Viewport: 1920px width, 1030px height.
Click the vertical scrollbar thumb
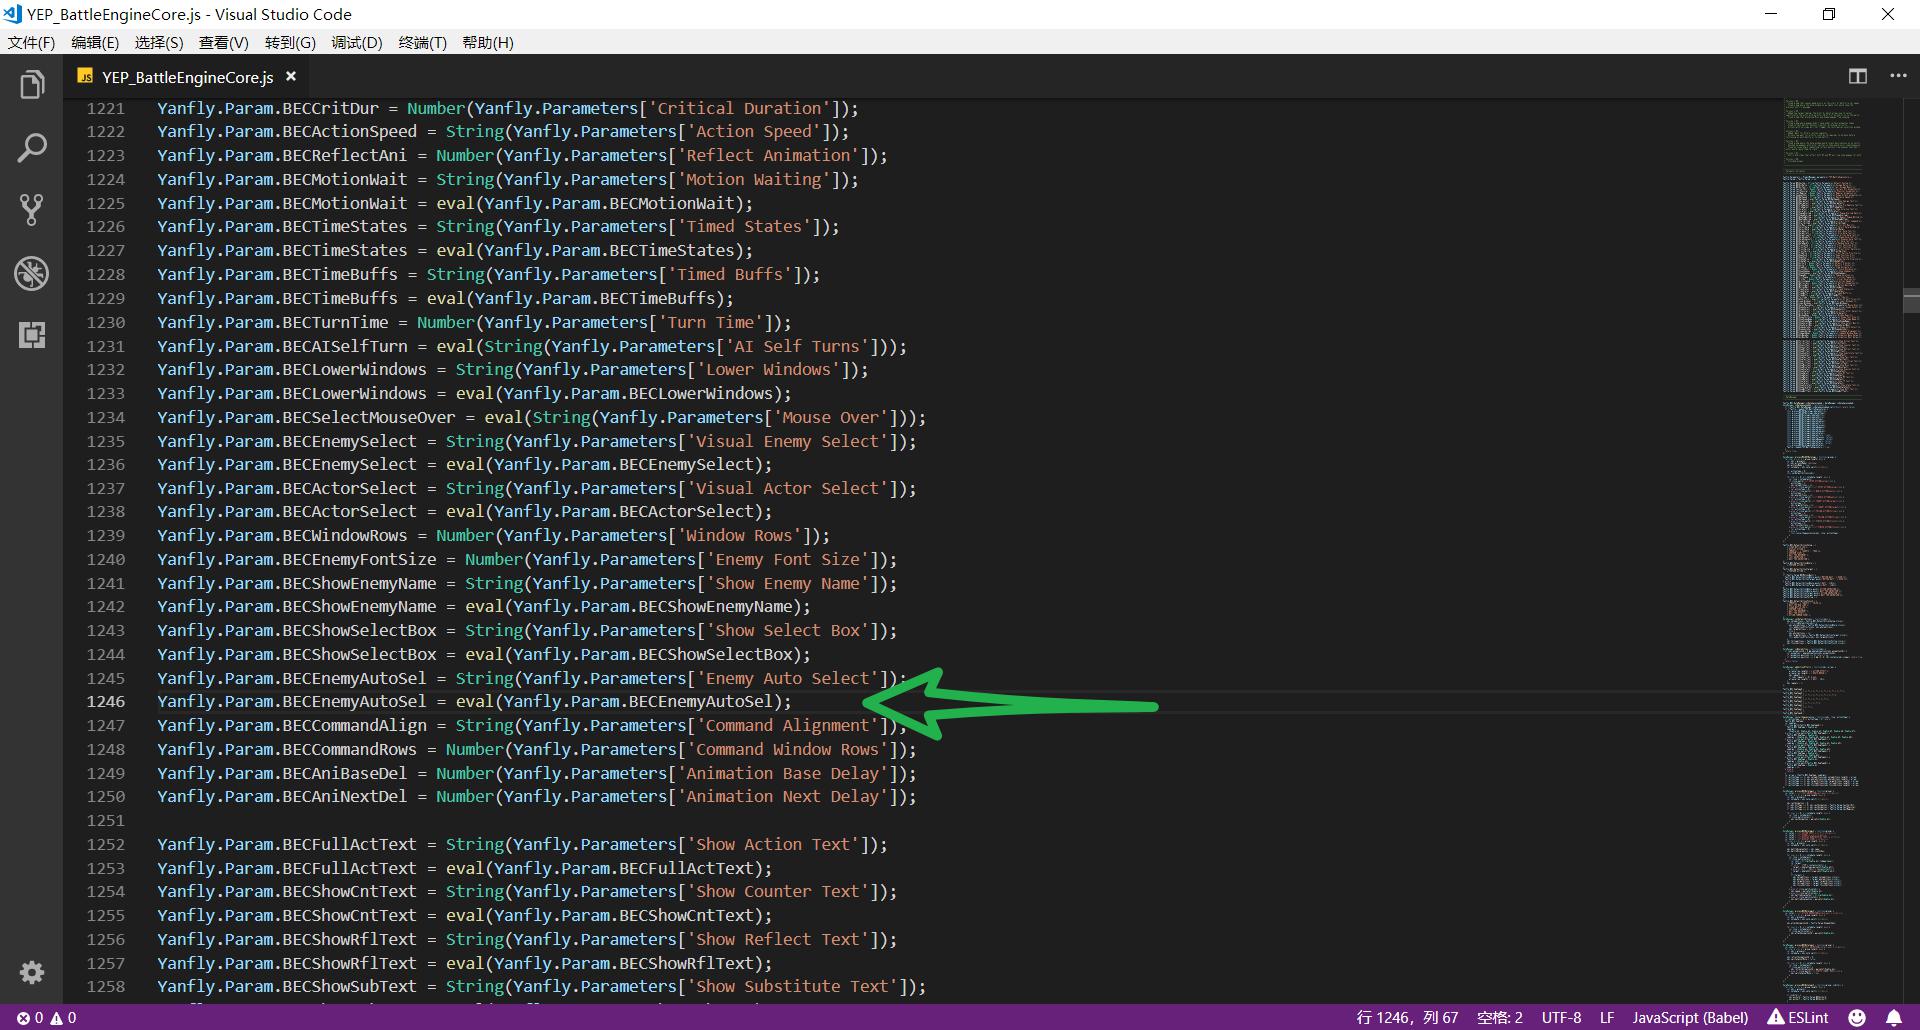(1911, 300)
